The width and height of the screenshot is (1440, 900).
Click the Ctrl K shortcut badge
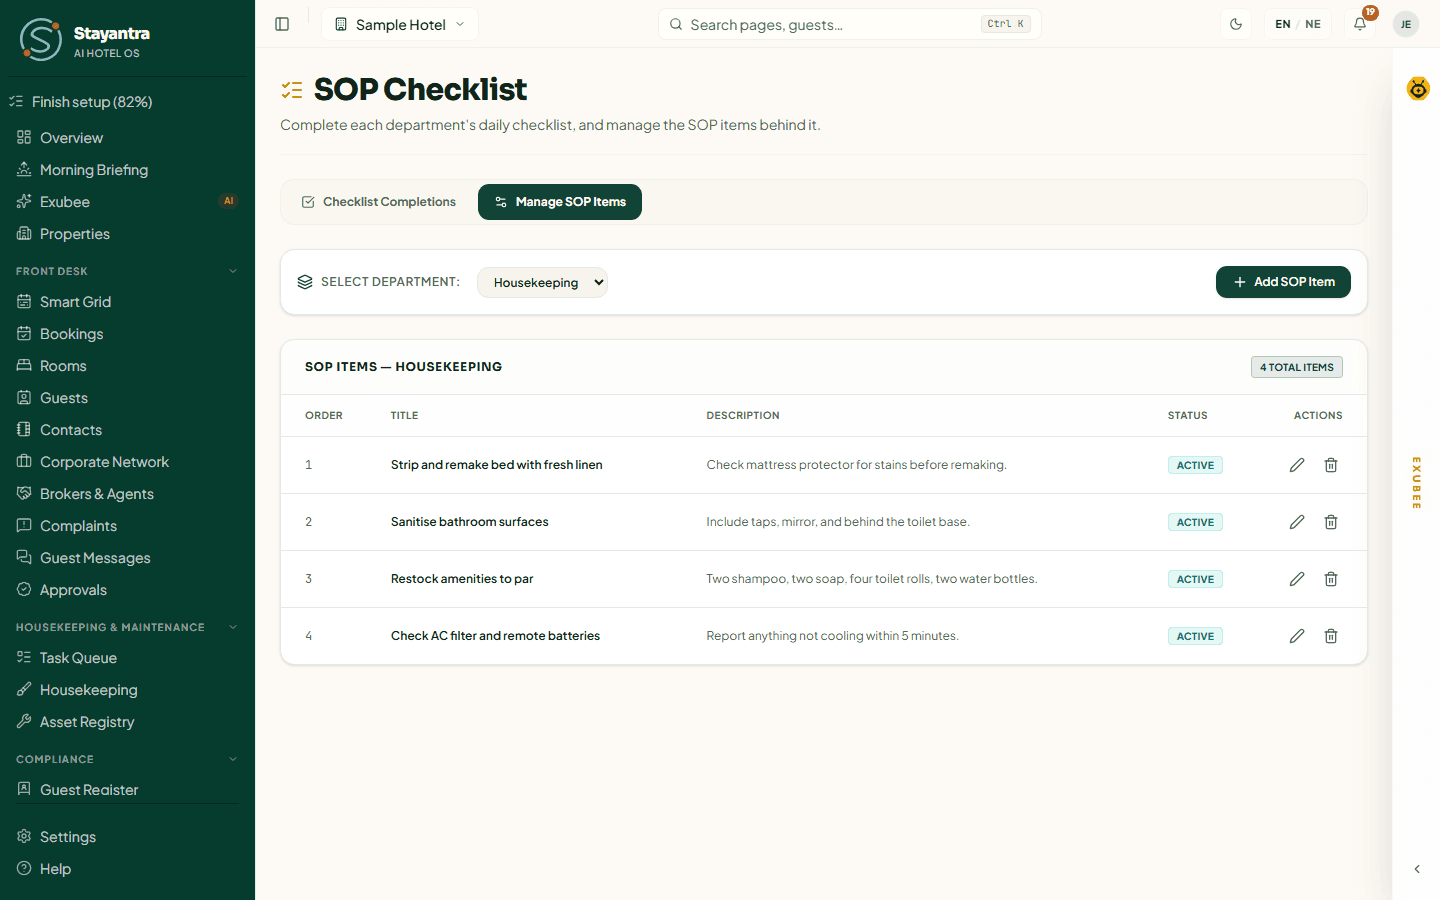coord(1005,24)
